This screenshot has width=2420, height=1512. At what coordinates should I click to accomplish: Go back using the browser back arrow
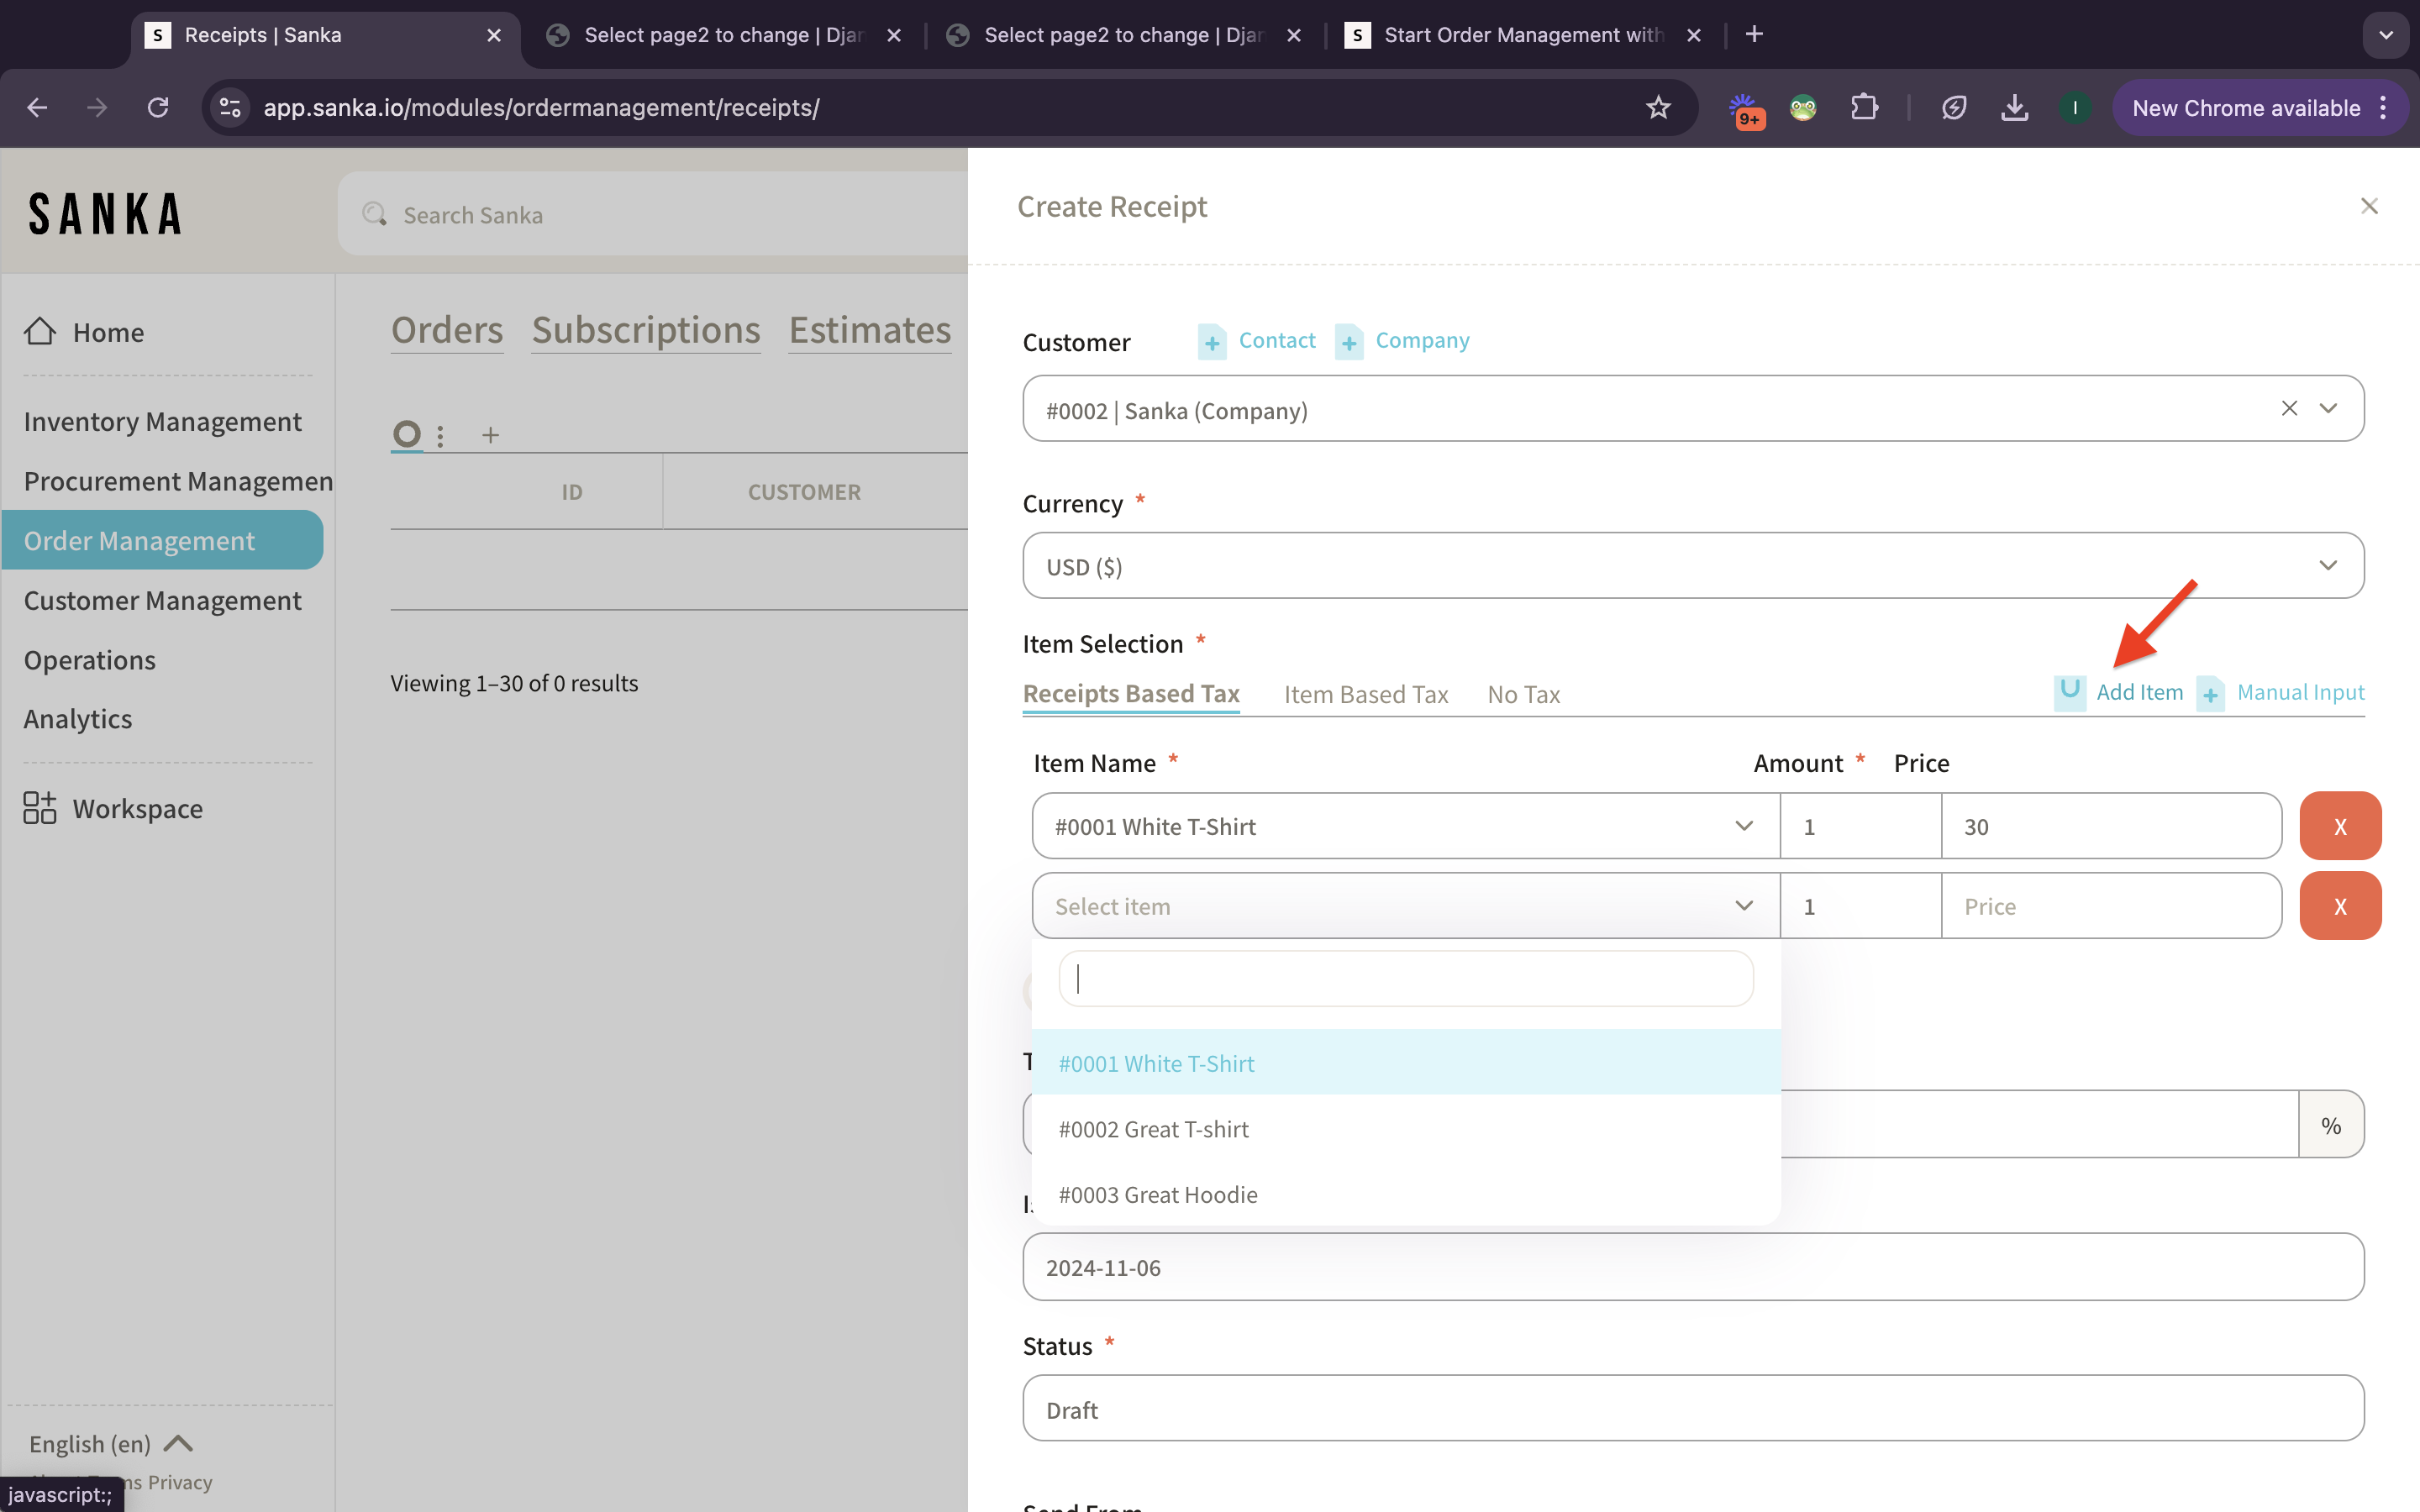click(37, 107)
